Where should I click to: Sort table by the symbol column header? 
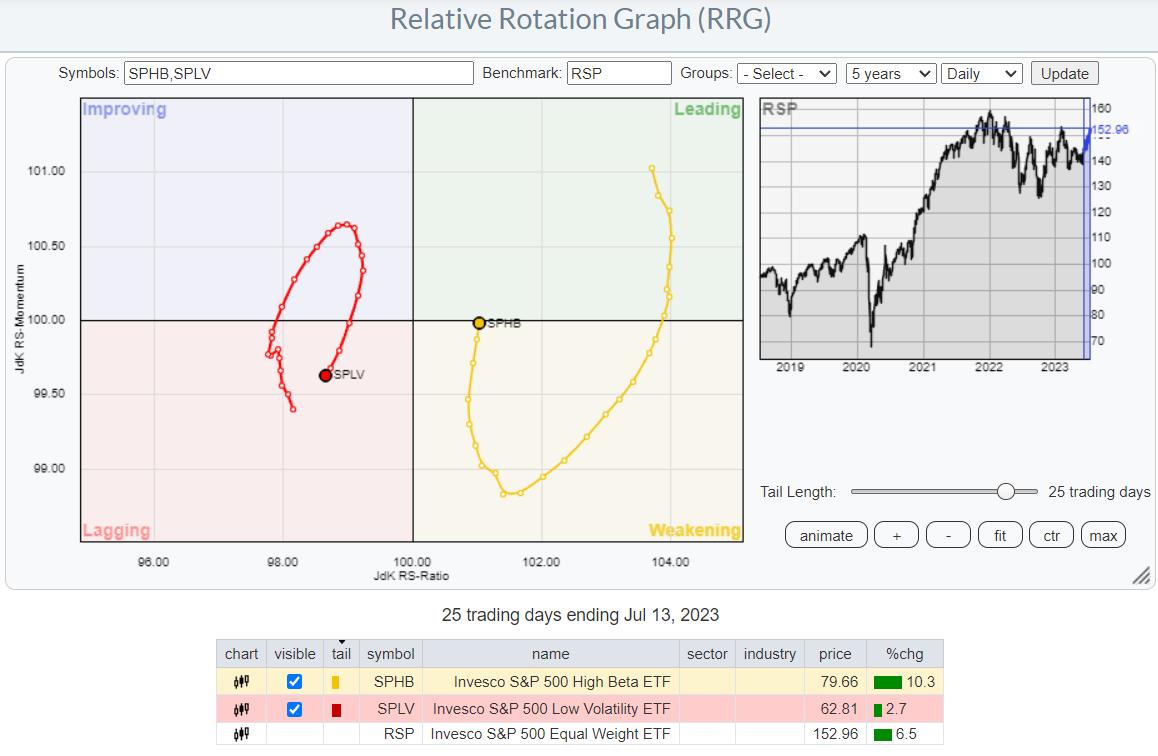pos(390,654)
